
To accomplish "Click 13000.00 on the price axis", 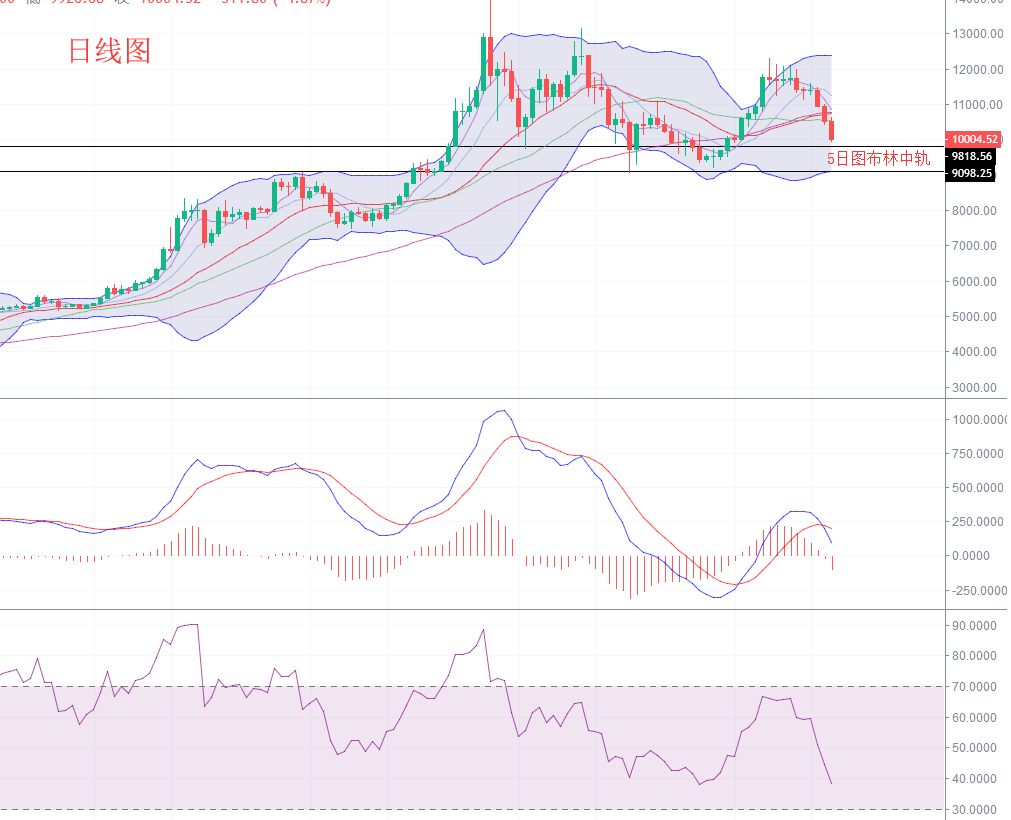I will point(974,34).
